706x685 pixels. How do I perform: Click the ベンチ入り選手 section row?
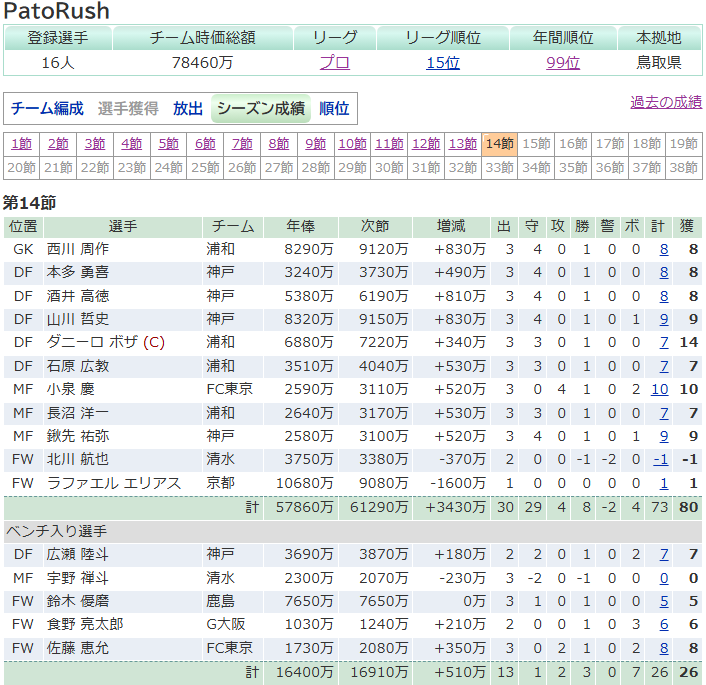click(x=353, y=531)
